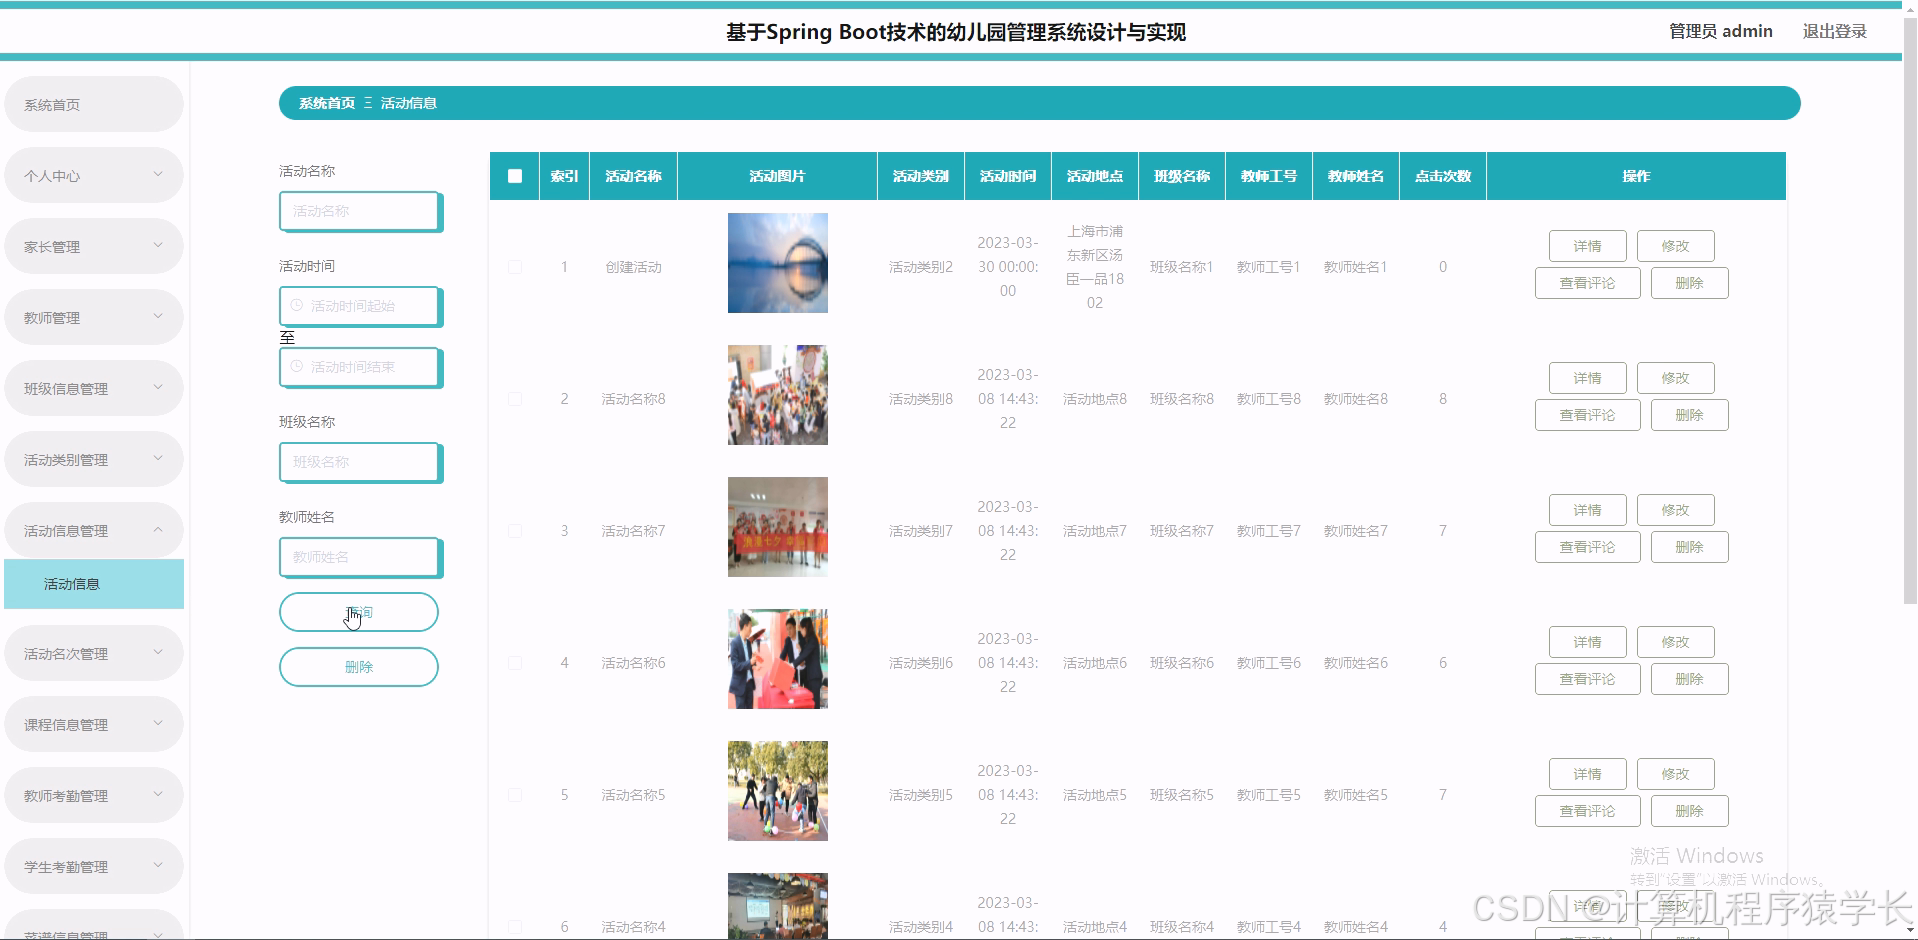1918x940 pixels.
Task: Focus the 活动时间结束 date input
Action: pyautogui.click(x=360, y=367)
